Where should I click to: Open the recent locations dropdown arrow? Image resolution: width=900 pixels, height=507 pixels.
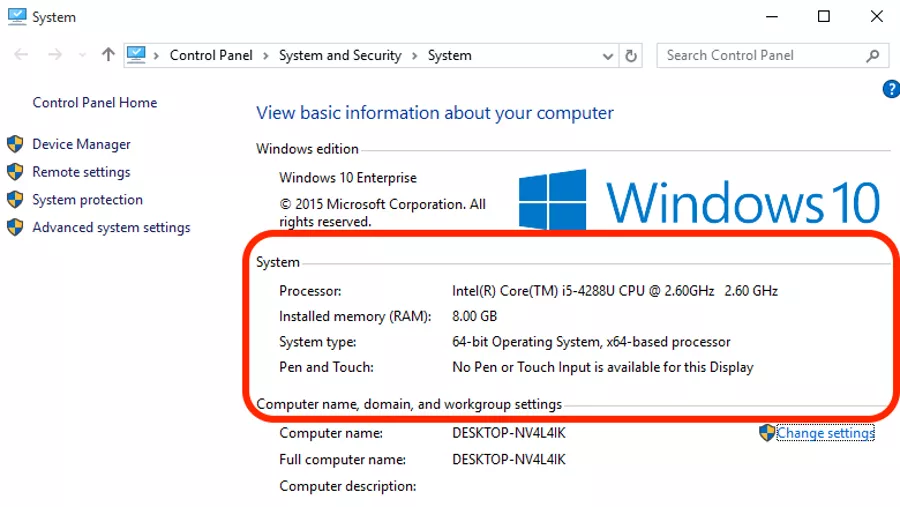pos(82,56)
